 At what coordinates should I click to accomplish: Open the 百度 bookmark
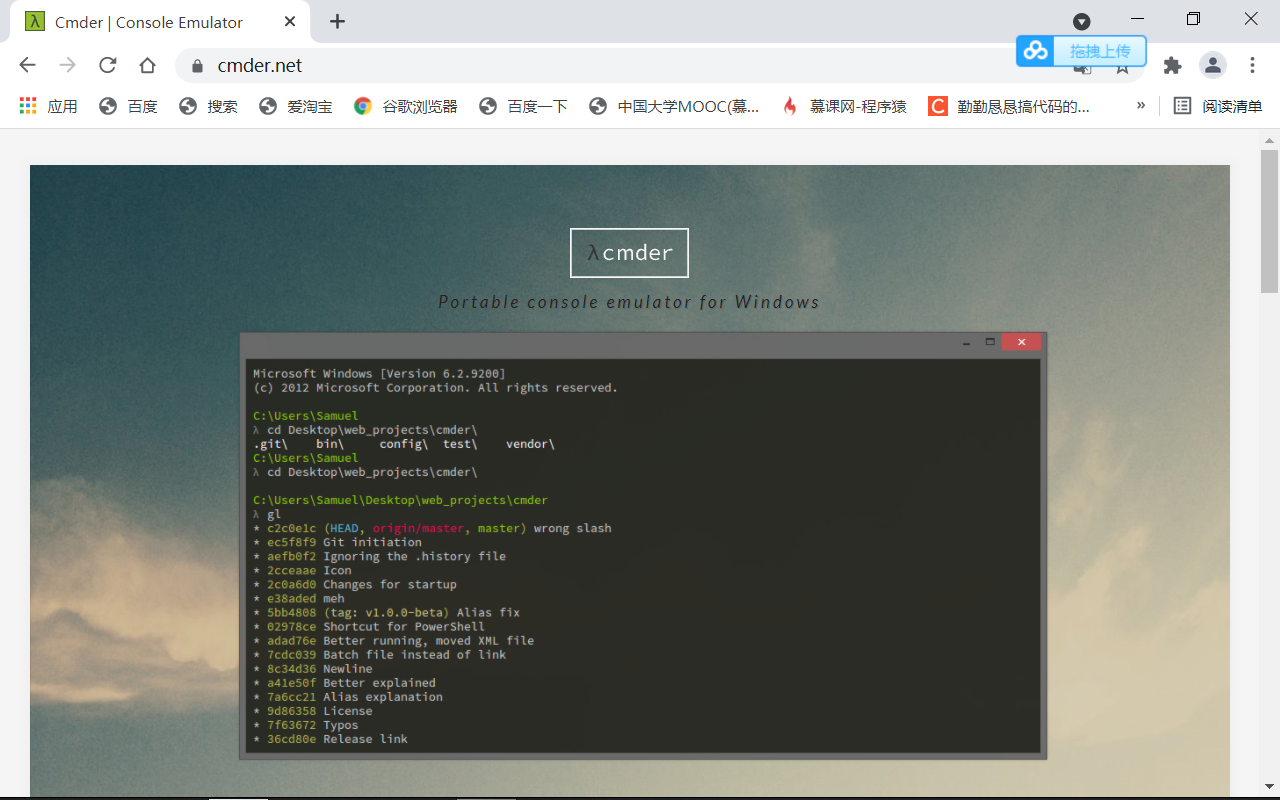point(128,105)
